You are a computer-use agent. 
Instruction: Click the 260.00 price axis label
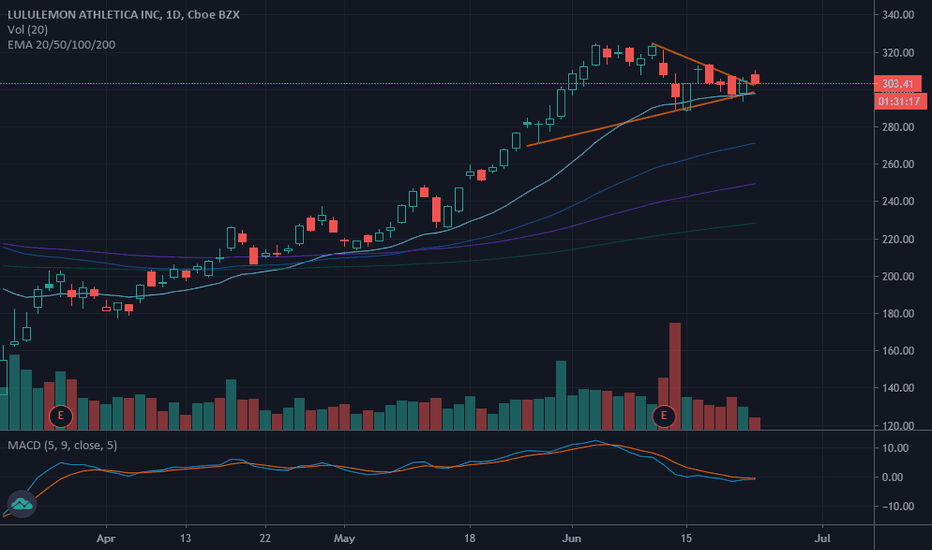(898, 164)
